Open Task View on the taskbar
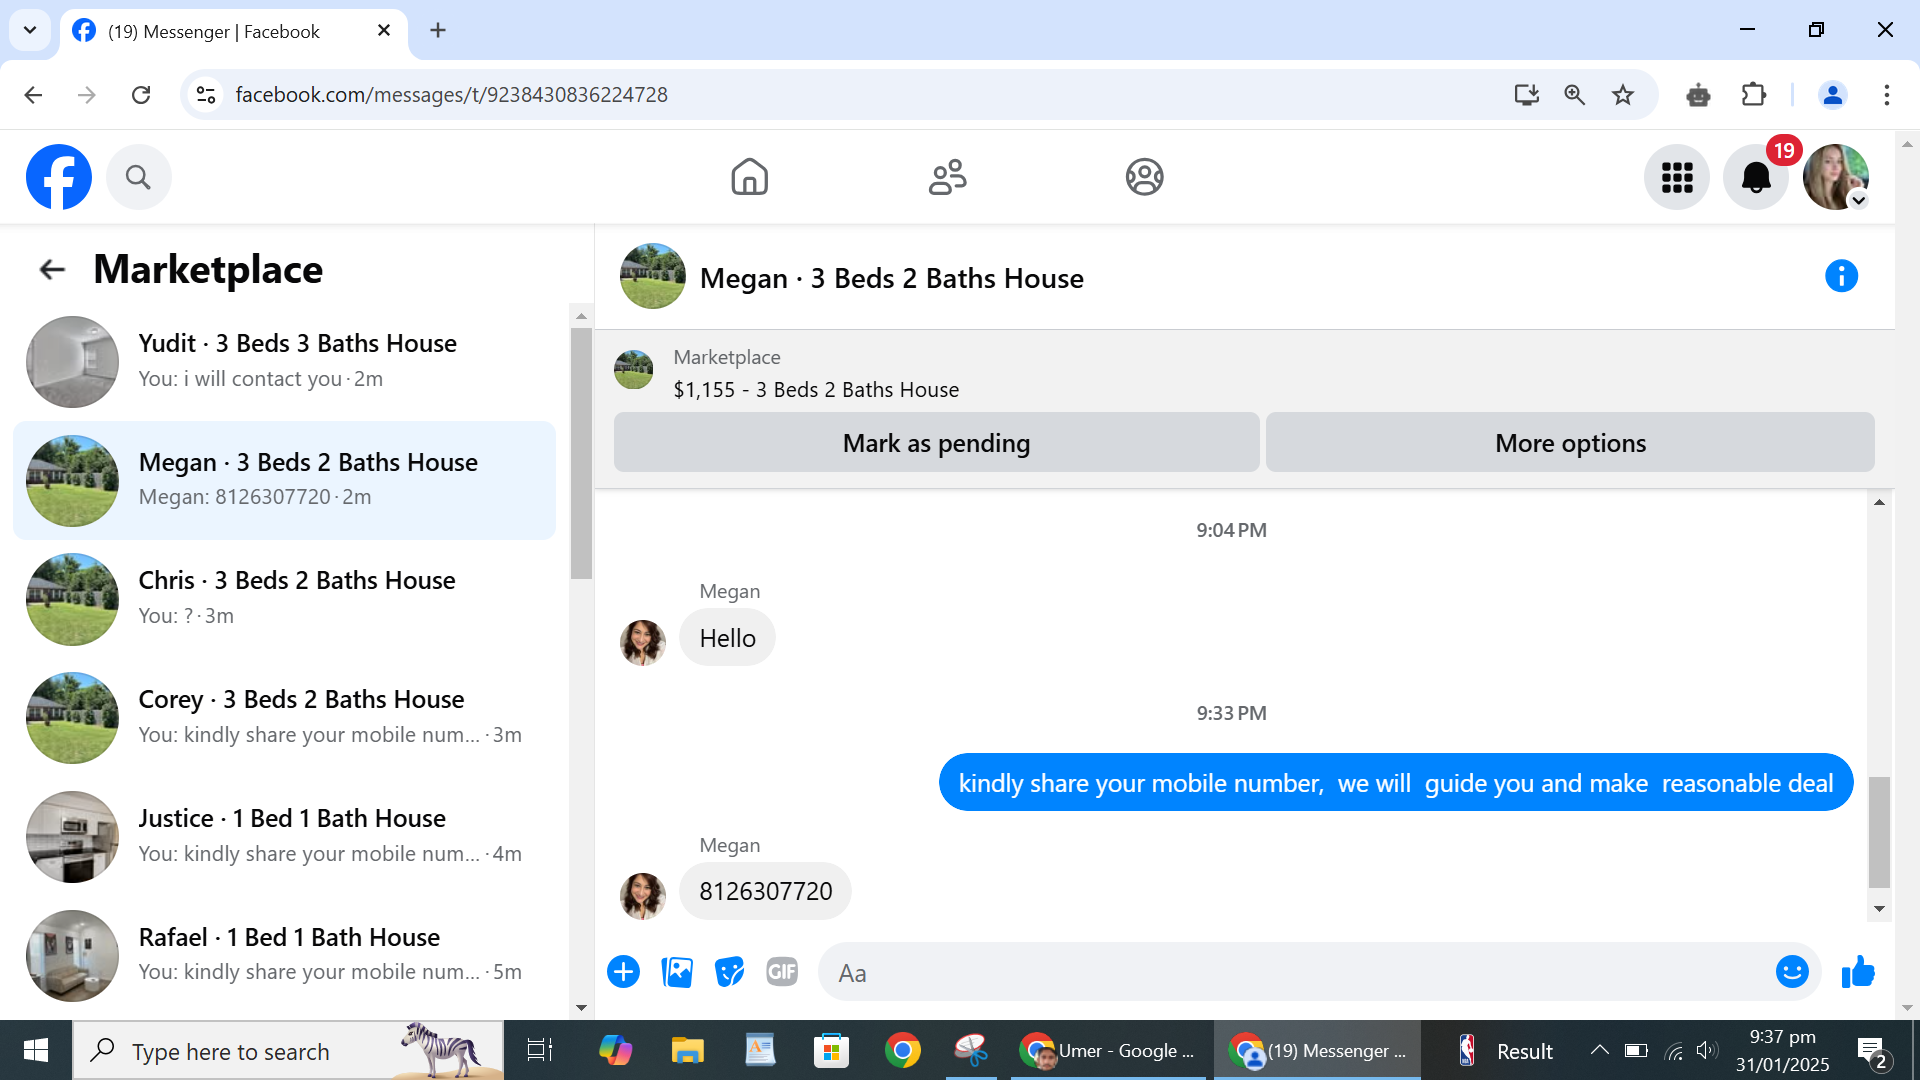Image resolution: width=1920 pixels, height=1080 pixels. [x=539, y=1050]
